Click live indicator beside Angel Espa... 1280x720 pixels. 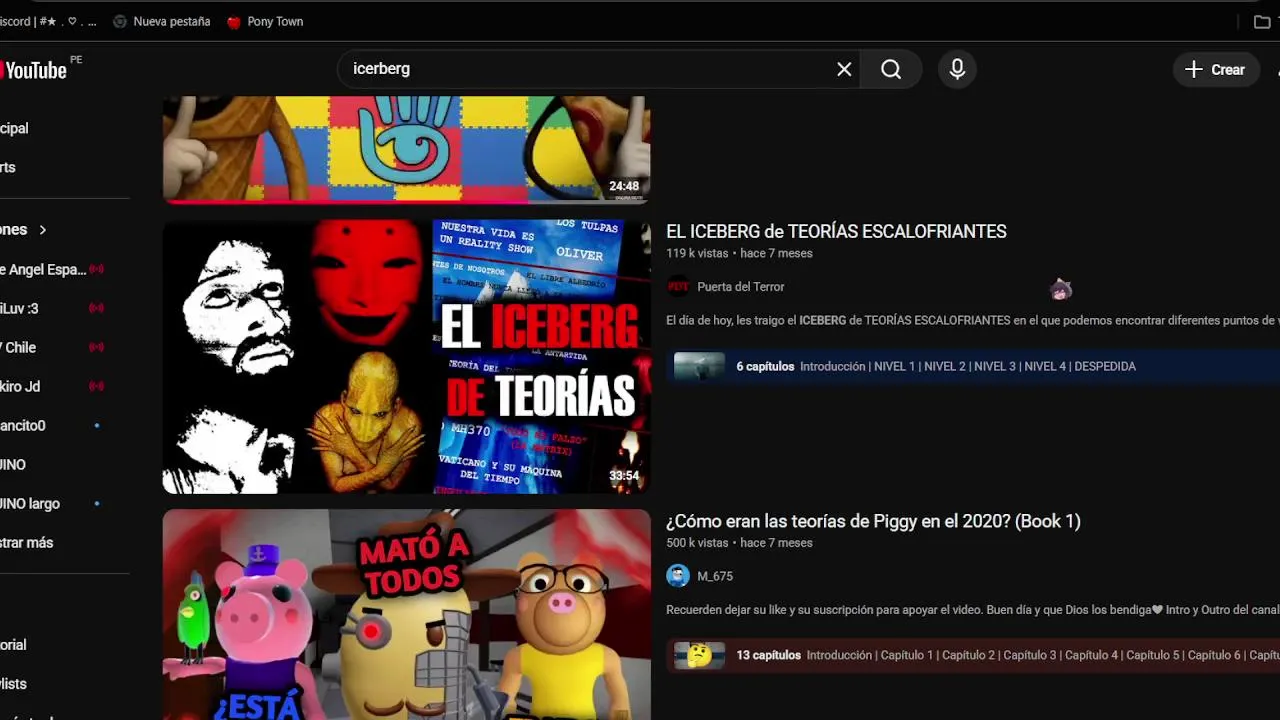96,269
